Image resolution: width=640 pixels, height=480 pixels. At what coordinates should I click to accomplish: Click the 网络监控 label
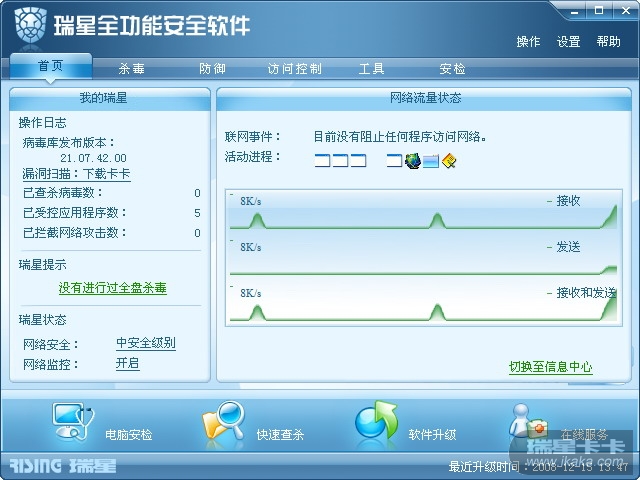click(x=50, y=364)
